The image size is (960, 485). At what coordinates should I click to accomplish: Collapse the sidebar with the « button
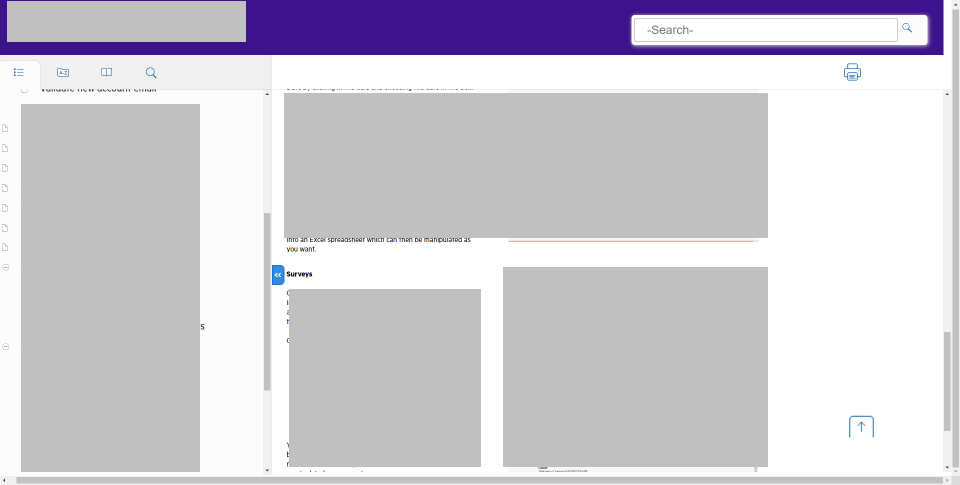278,275
